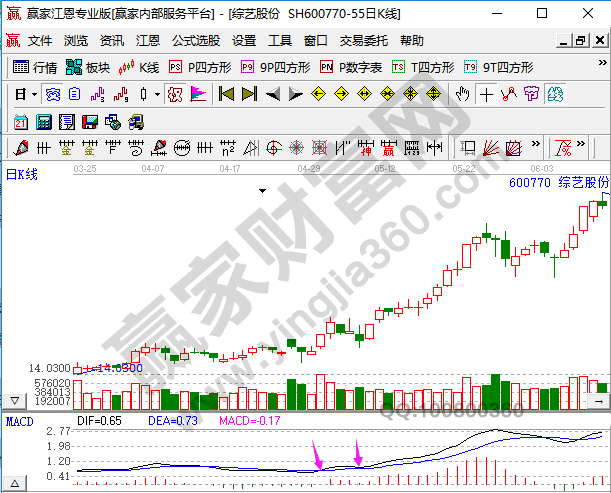Image resolution: width=611 pixels, height=493 pixels.
Task: Select the T四方形 tool
Action: pyautogui.click(x=423, y=68)
